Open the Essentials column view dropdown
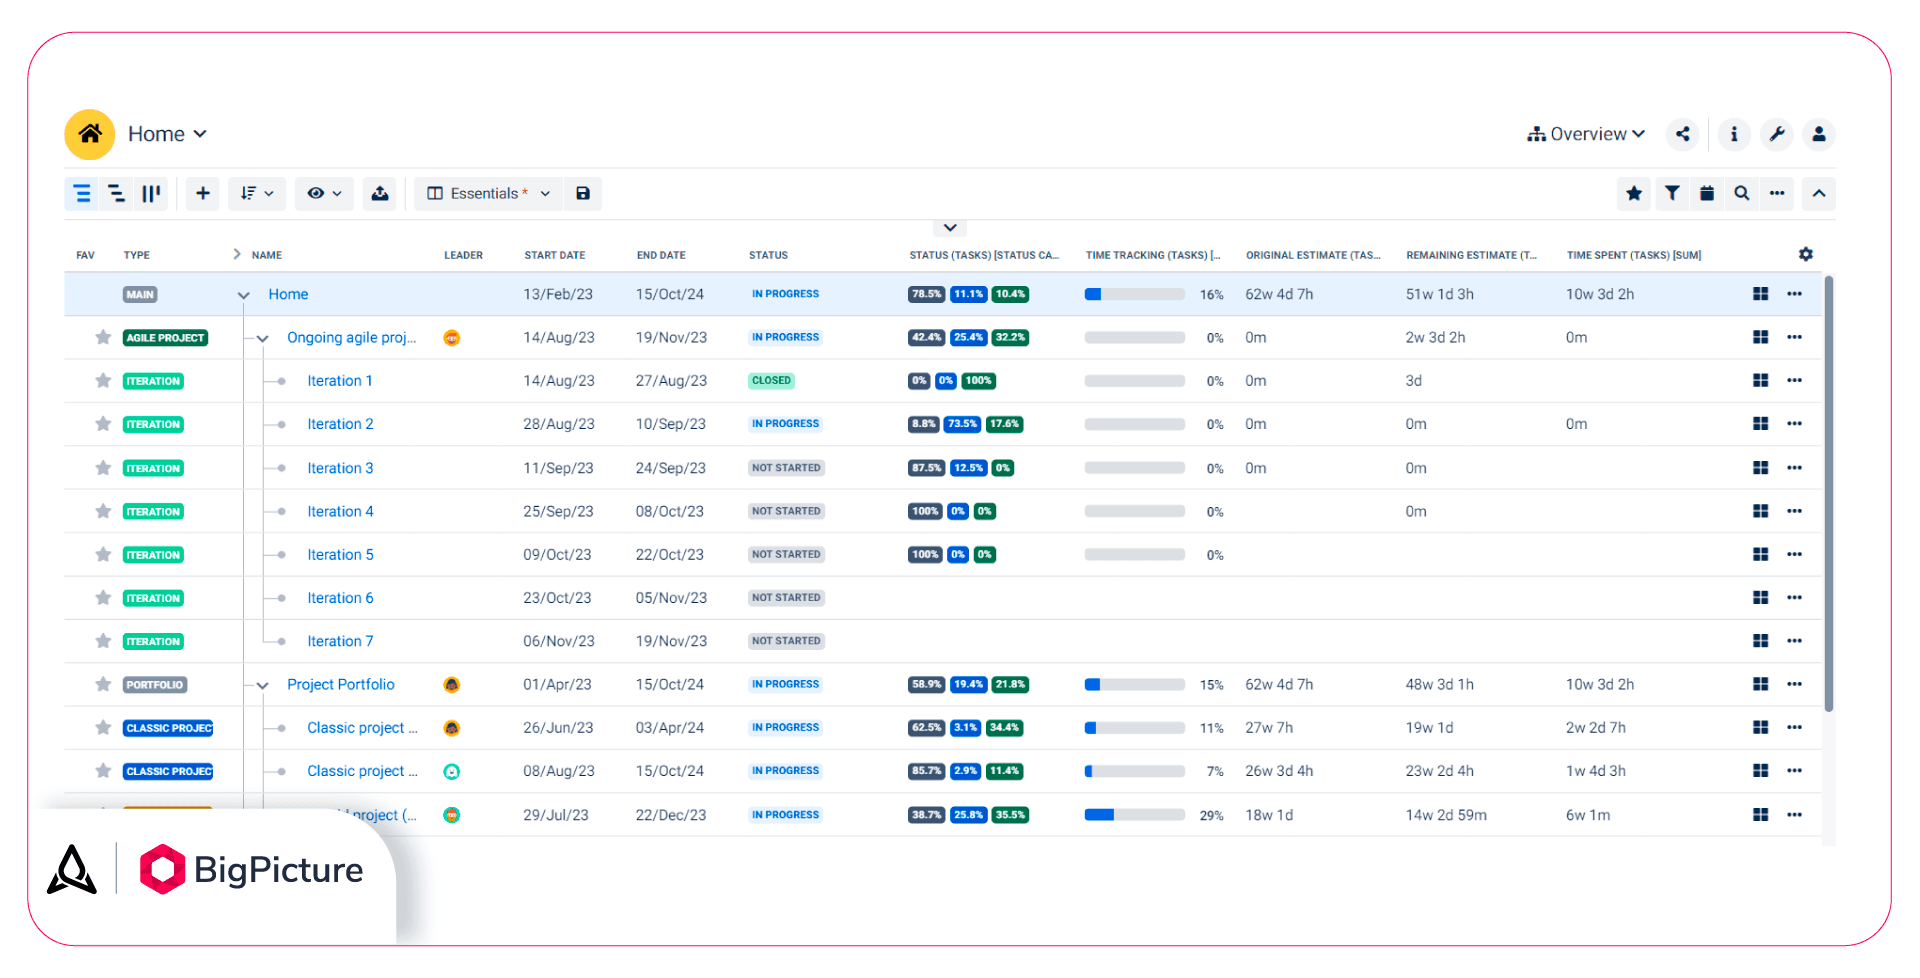The image size is (1920, 978). point(488,193)
